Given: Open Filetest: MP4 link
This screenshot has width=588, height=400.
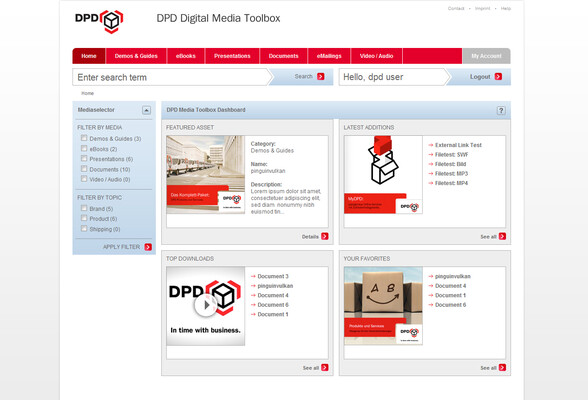Looking at the screenshot, I should point(452,183).
